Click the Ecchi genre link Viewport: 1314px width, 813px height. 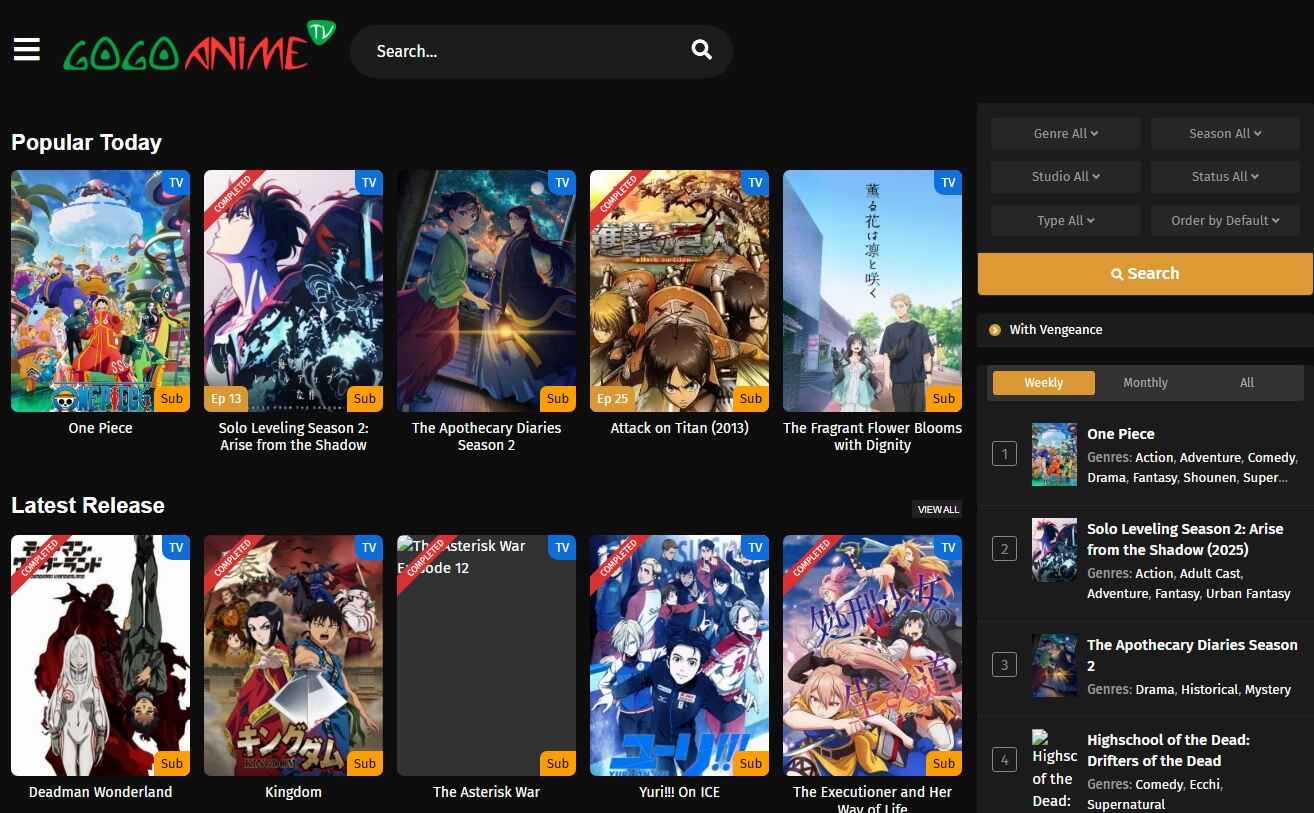(1205, 785)
